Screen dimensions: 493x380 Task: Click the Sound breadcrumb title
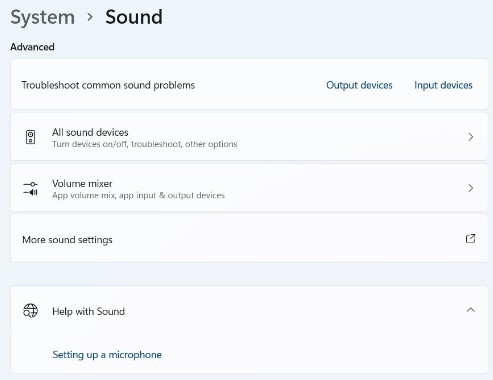[134, 17]
